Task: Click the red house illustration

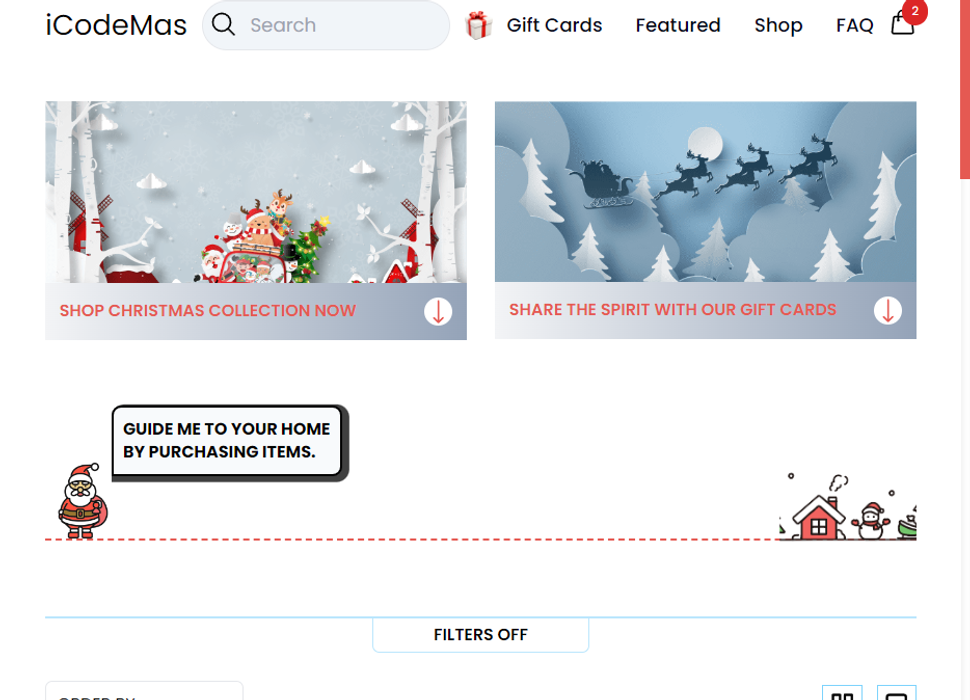Action: 818,516
